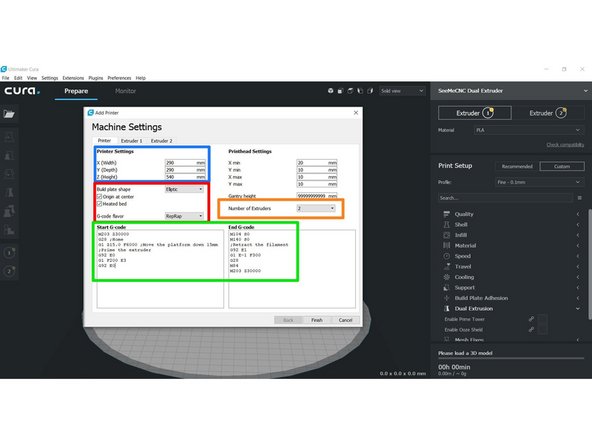Screen dimensions: 592x444
Task: Expand the Material settings category chevron
Action: [x=578, y=245]
